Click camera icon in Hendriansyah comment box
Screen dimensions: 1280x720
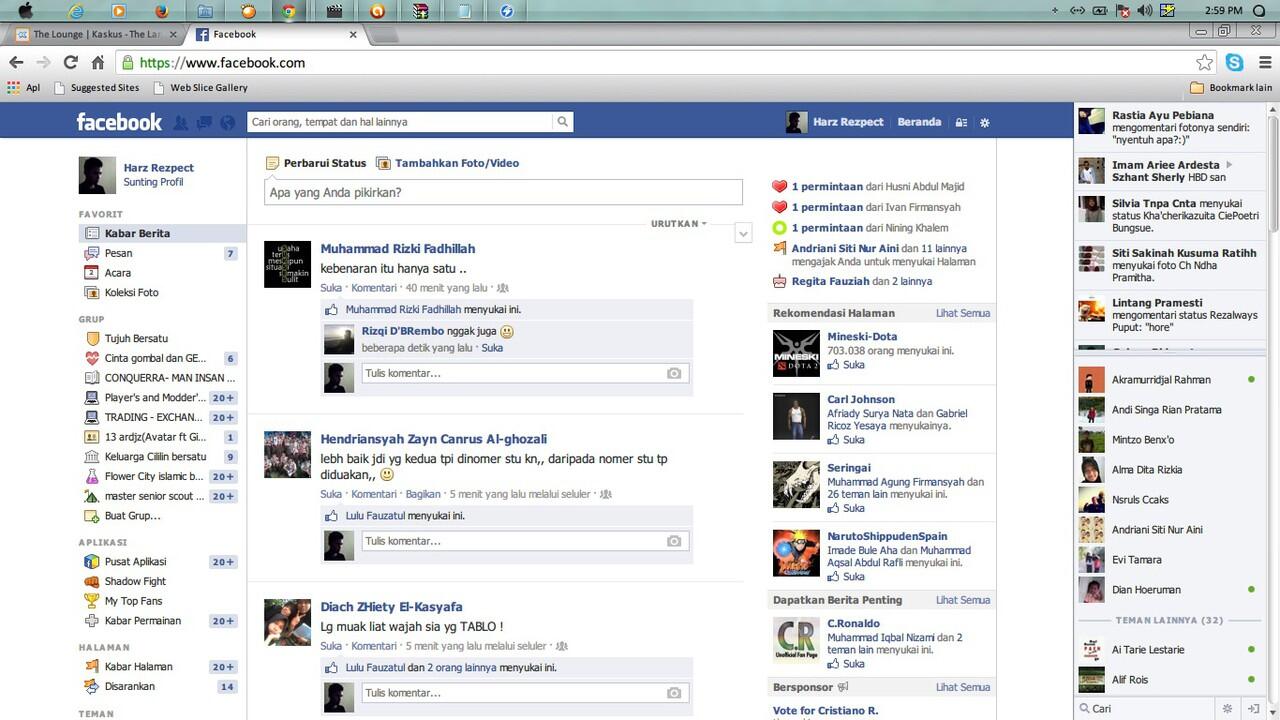pos(674,541)
